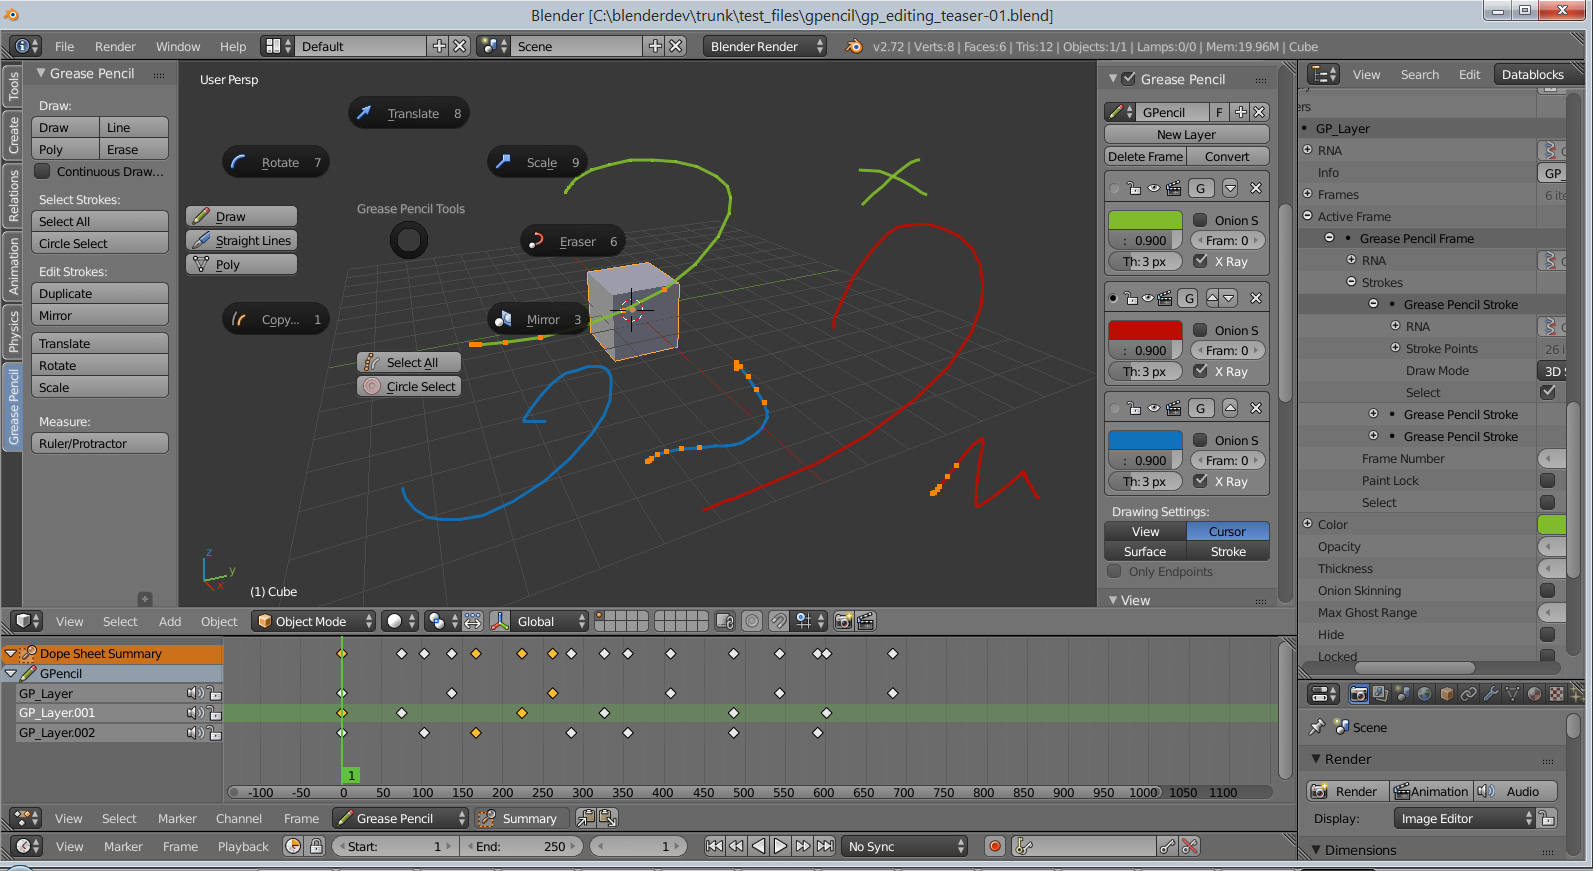Open the World properties tab
Image resolution: width=1593 pixels, height=871 pixels.
coord(1424,693)
